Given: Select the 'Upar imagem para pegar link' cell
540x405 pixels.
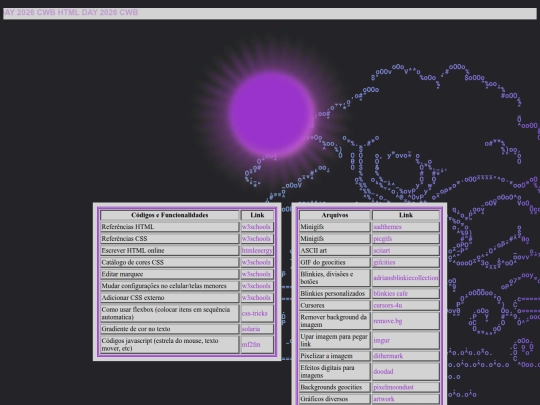Looking at the screenshot, I should click(x=335, y=340).
